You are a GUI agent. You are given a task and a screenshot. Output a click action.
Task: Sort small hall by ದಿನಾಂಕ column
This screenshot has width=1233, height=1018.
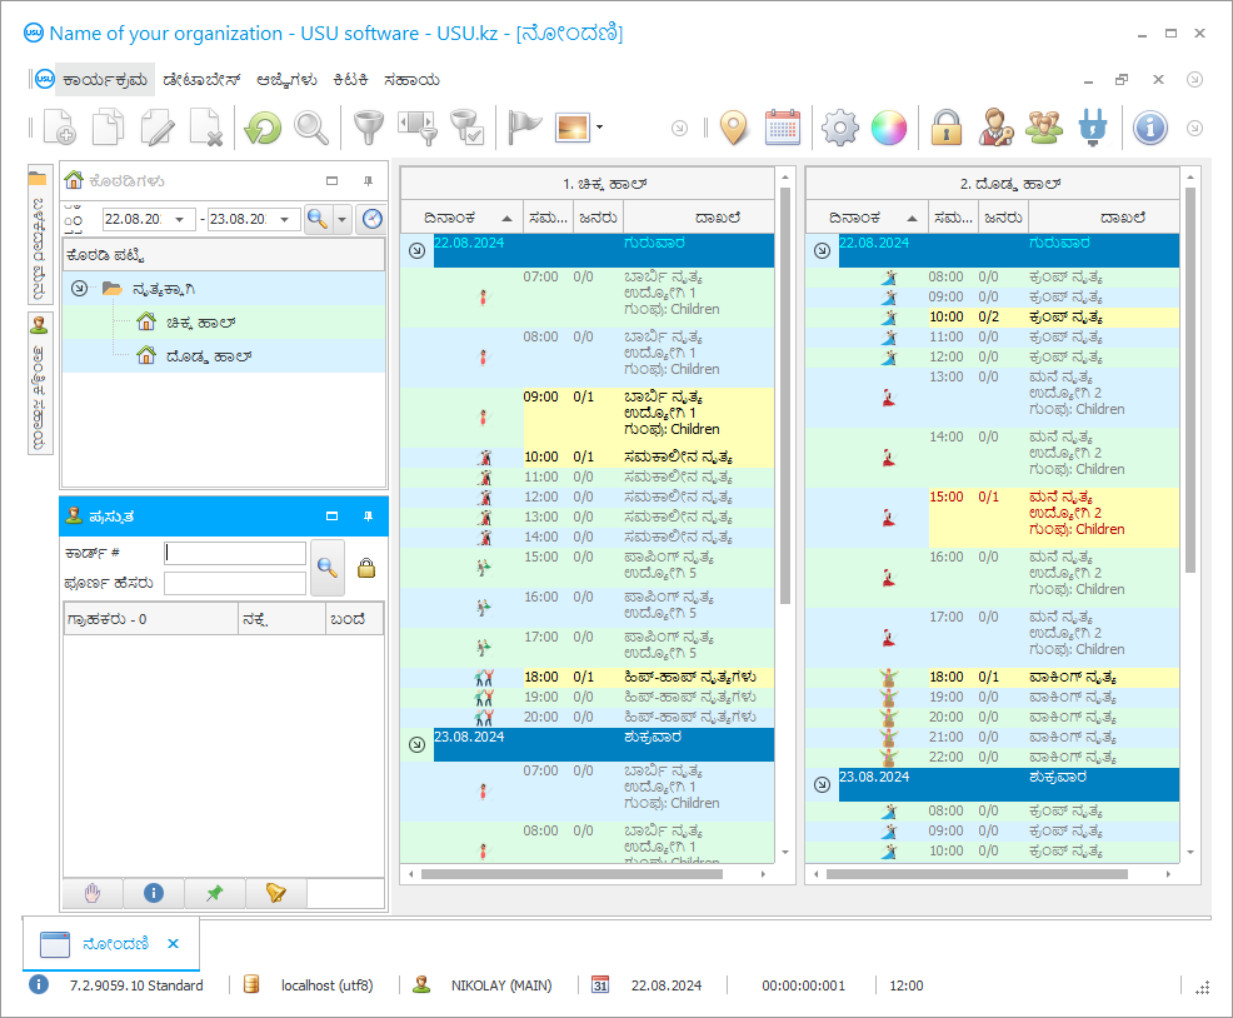462,217
